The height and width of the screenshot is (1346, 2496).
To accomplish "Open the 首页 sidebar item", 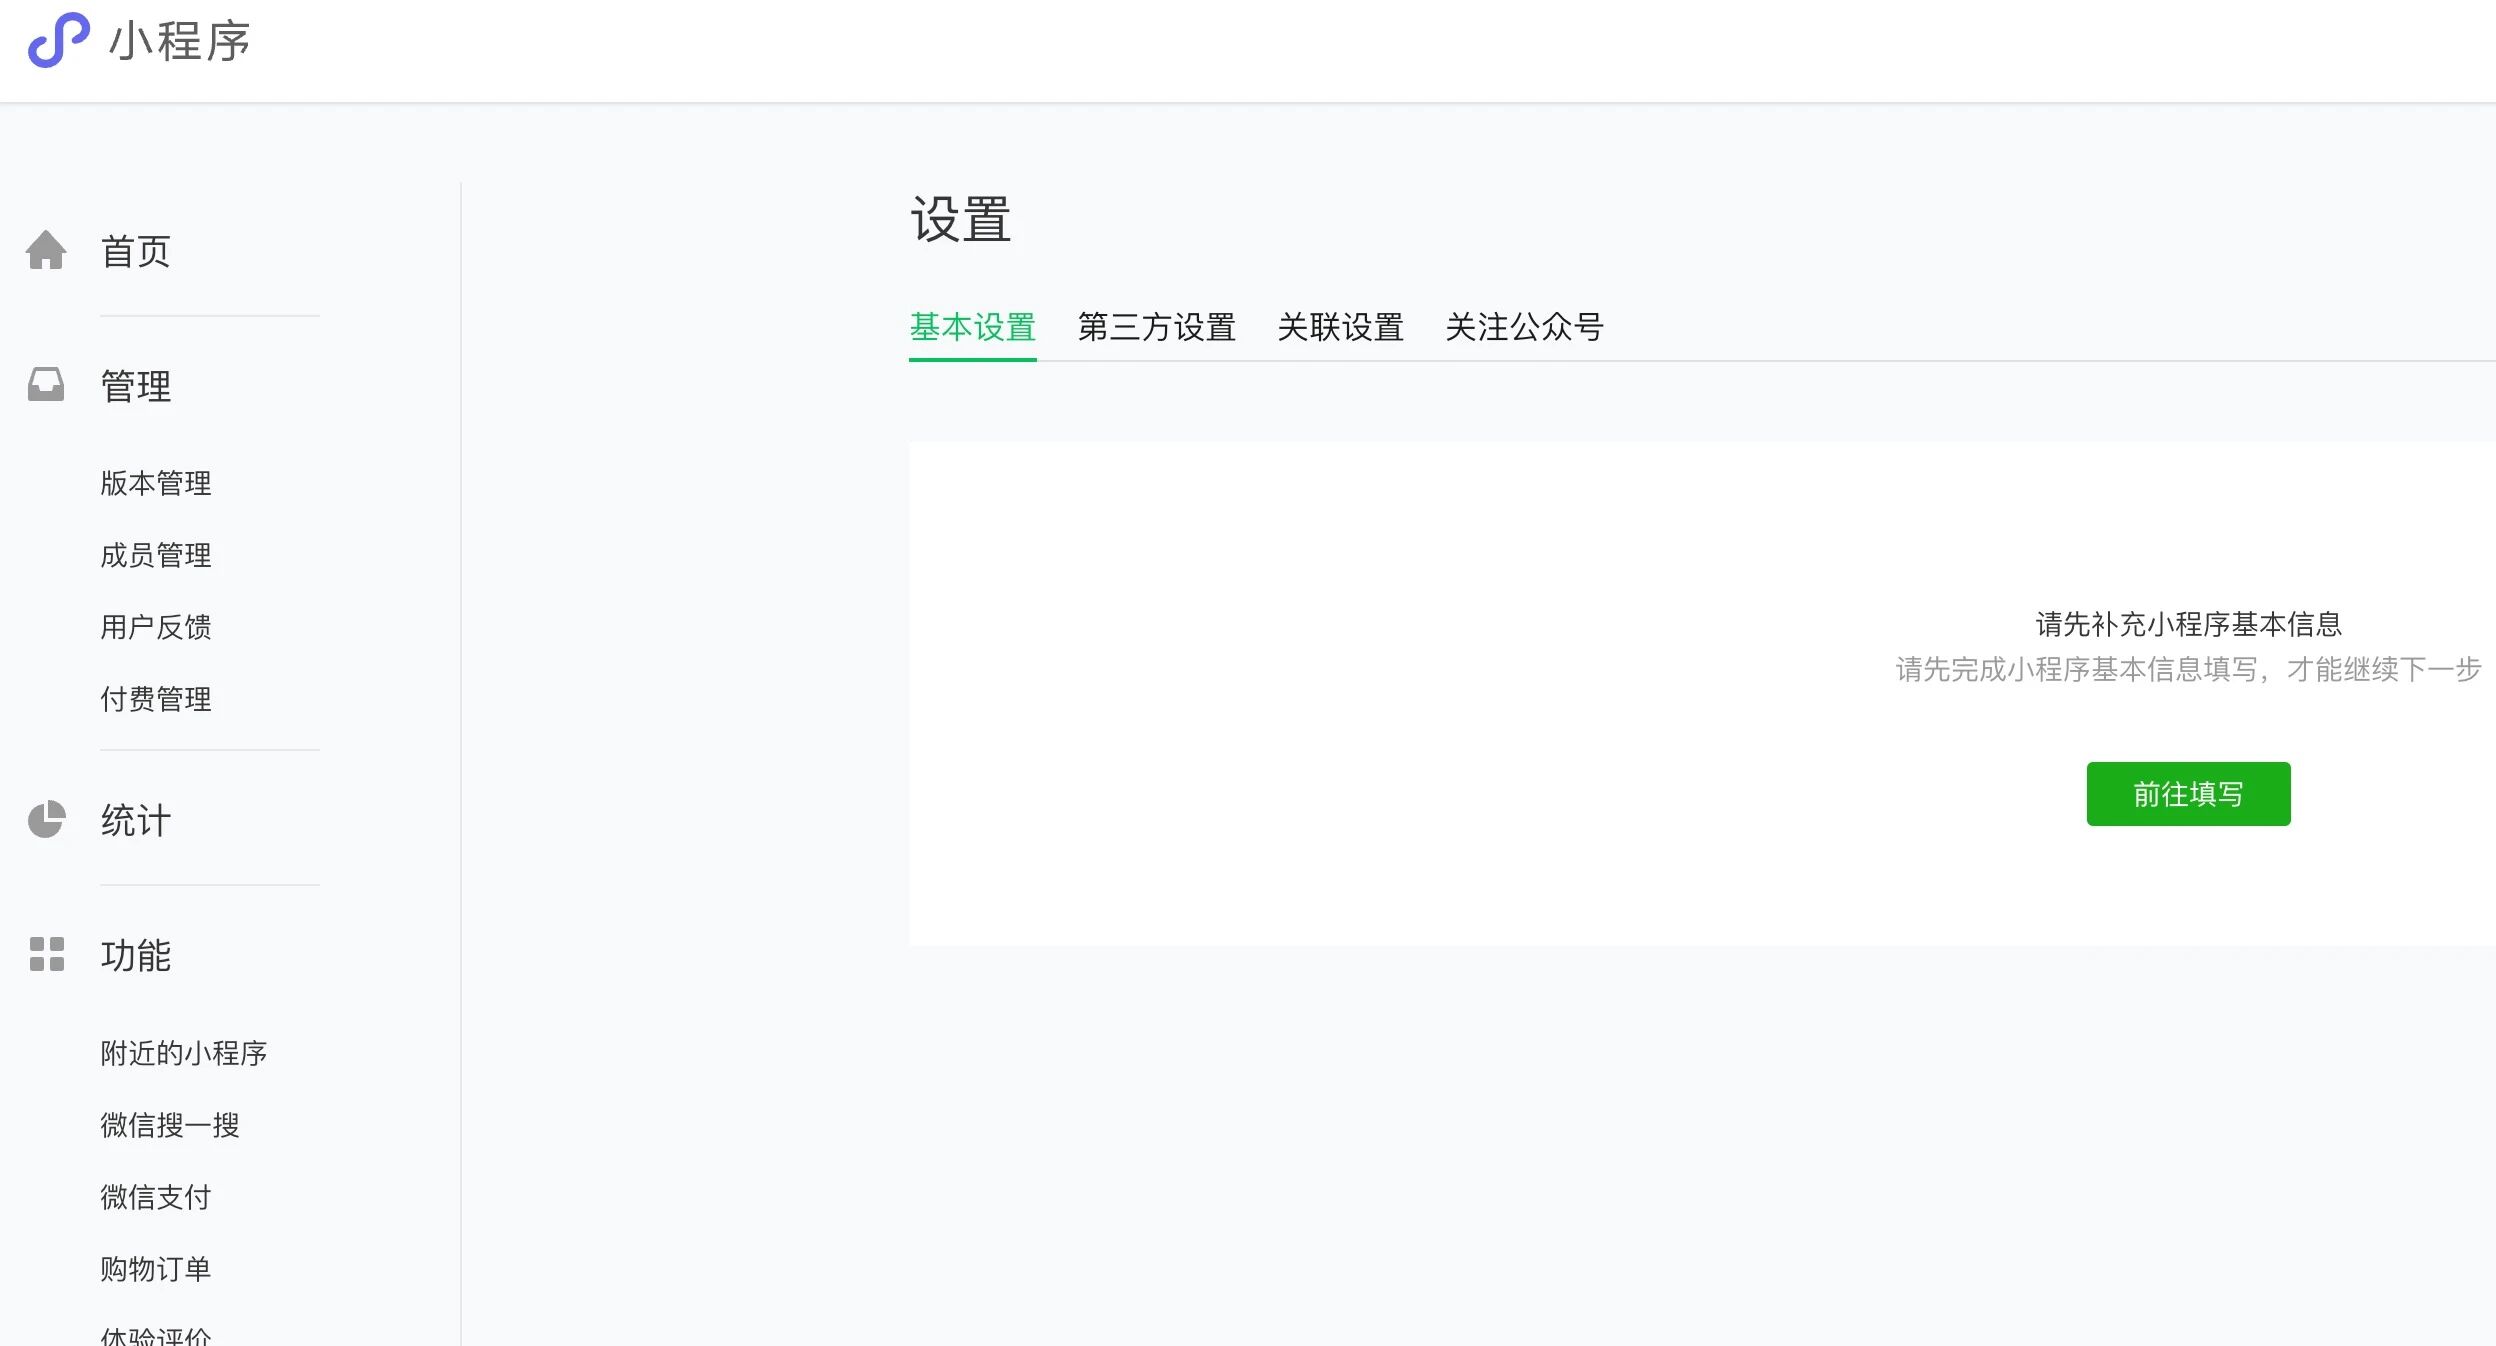I will pos(136,251).
